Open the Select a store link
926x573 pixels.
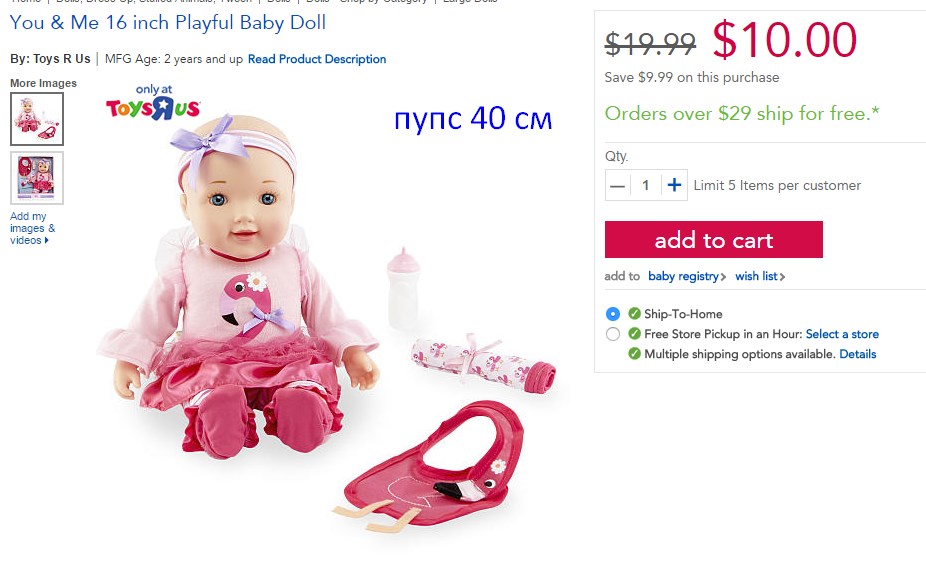pyautogui.click(x=842, y=334)
